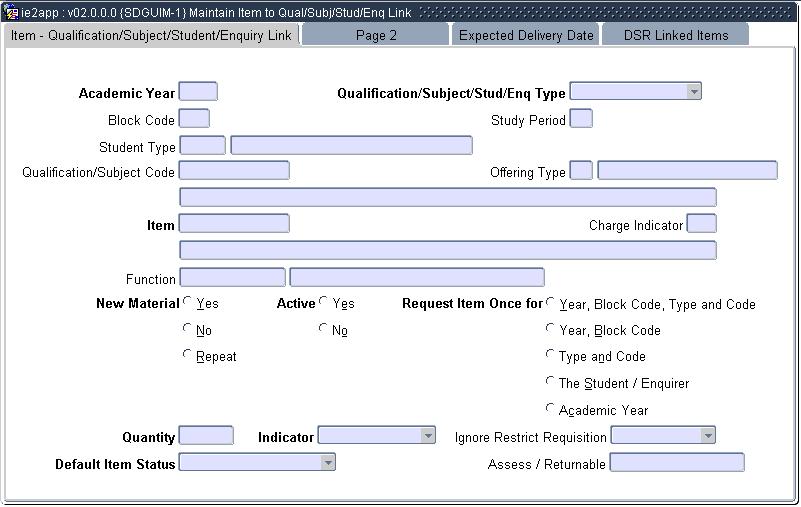Screen dimensions: 801x507
Task: Click the Item code field
Action: point(234,224)
